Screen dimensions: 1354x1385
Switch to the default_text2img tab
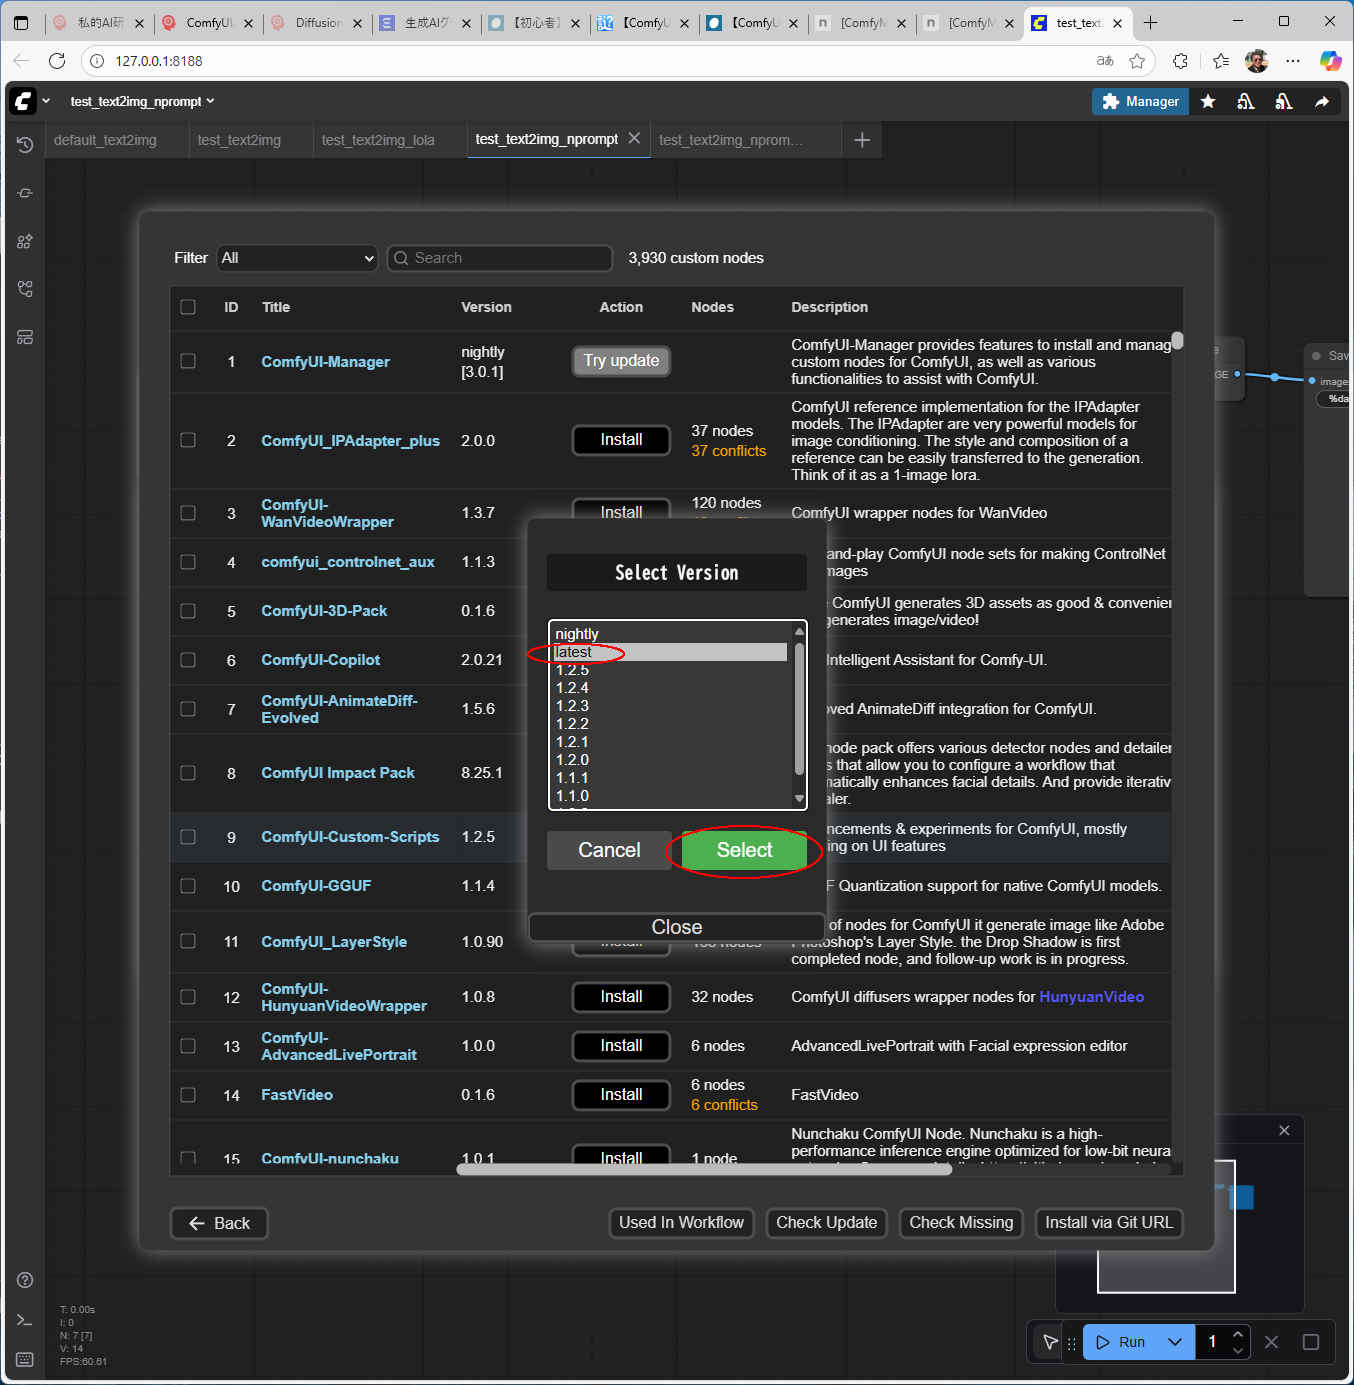pos(105,140)
